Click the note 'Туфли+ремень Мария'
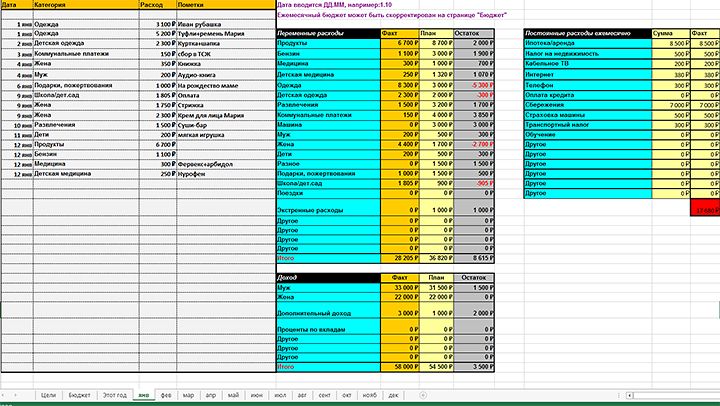The image size is (720, 406). coord(226,34)
